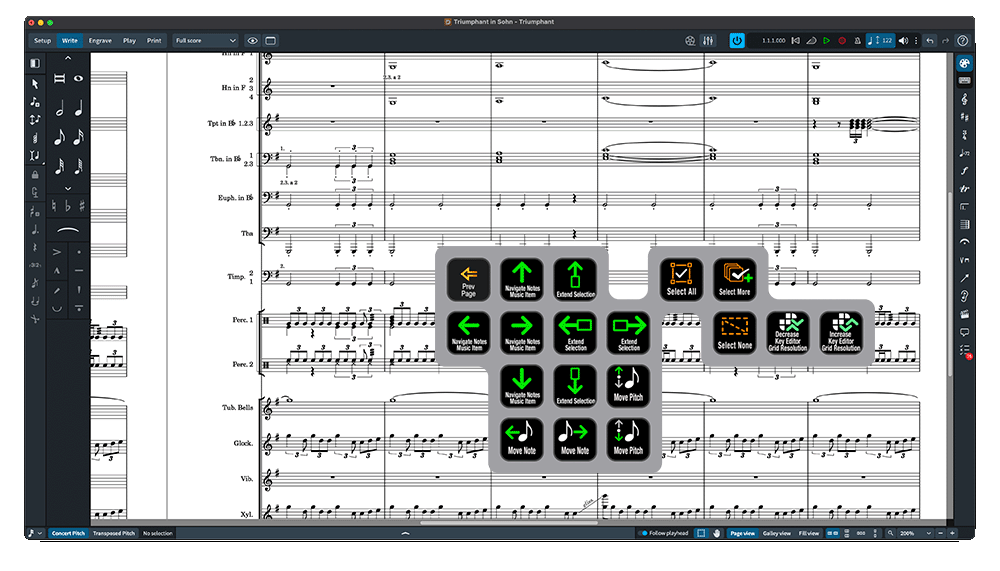The height and width of the screenshot is (571, 1000).
Task: Switch to Engrave mode
Action: click(100, 40)
